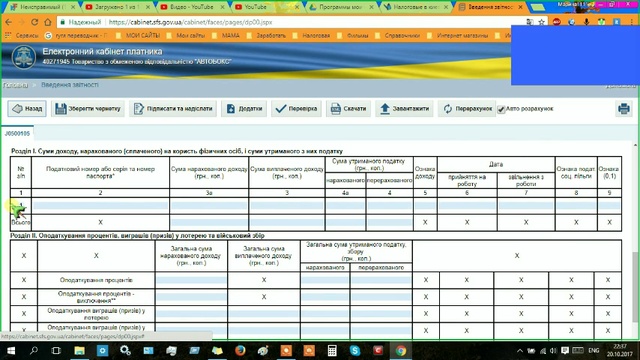Open the network icon in tray

click(542, 351)
